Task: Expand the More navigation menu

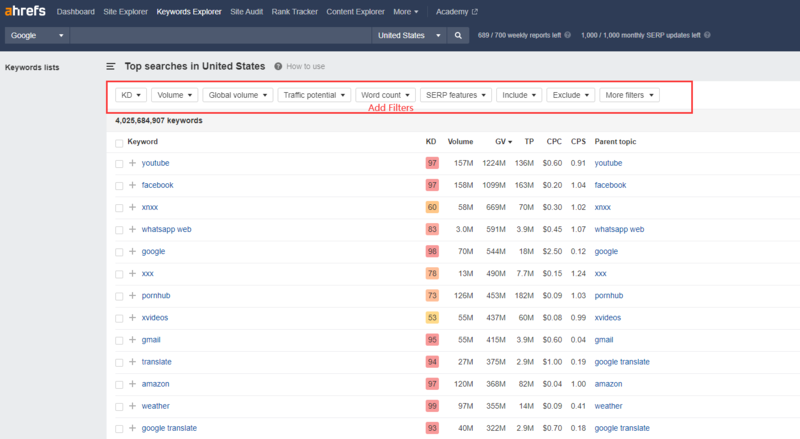Action: tap(406, 12)
